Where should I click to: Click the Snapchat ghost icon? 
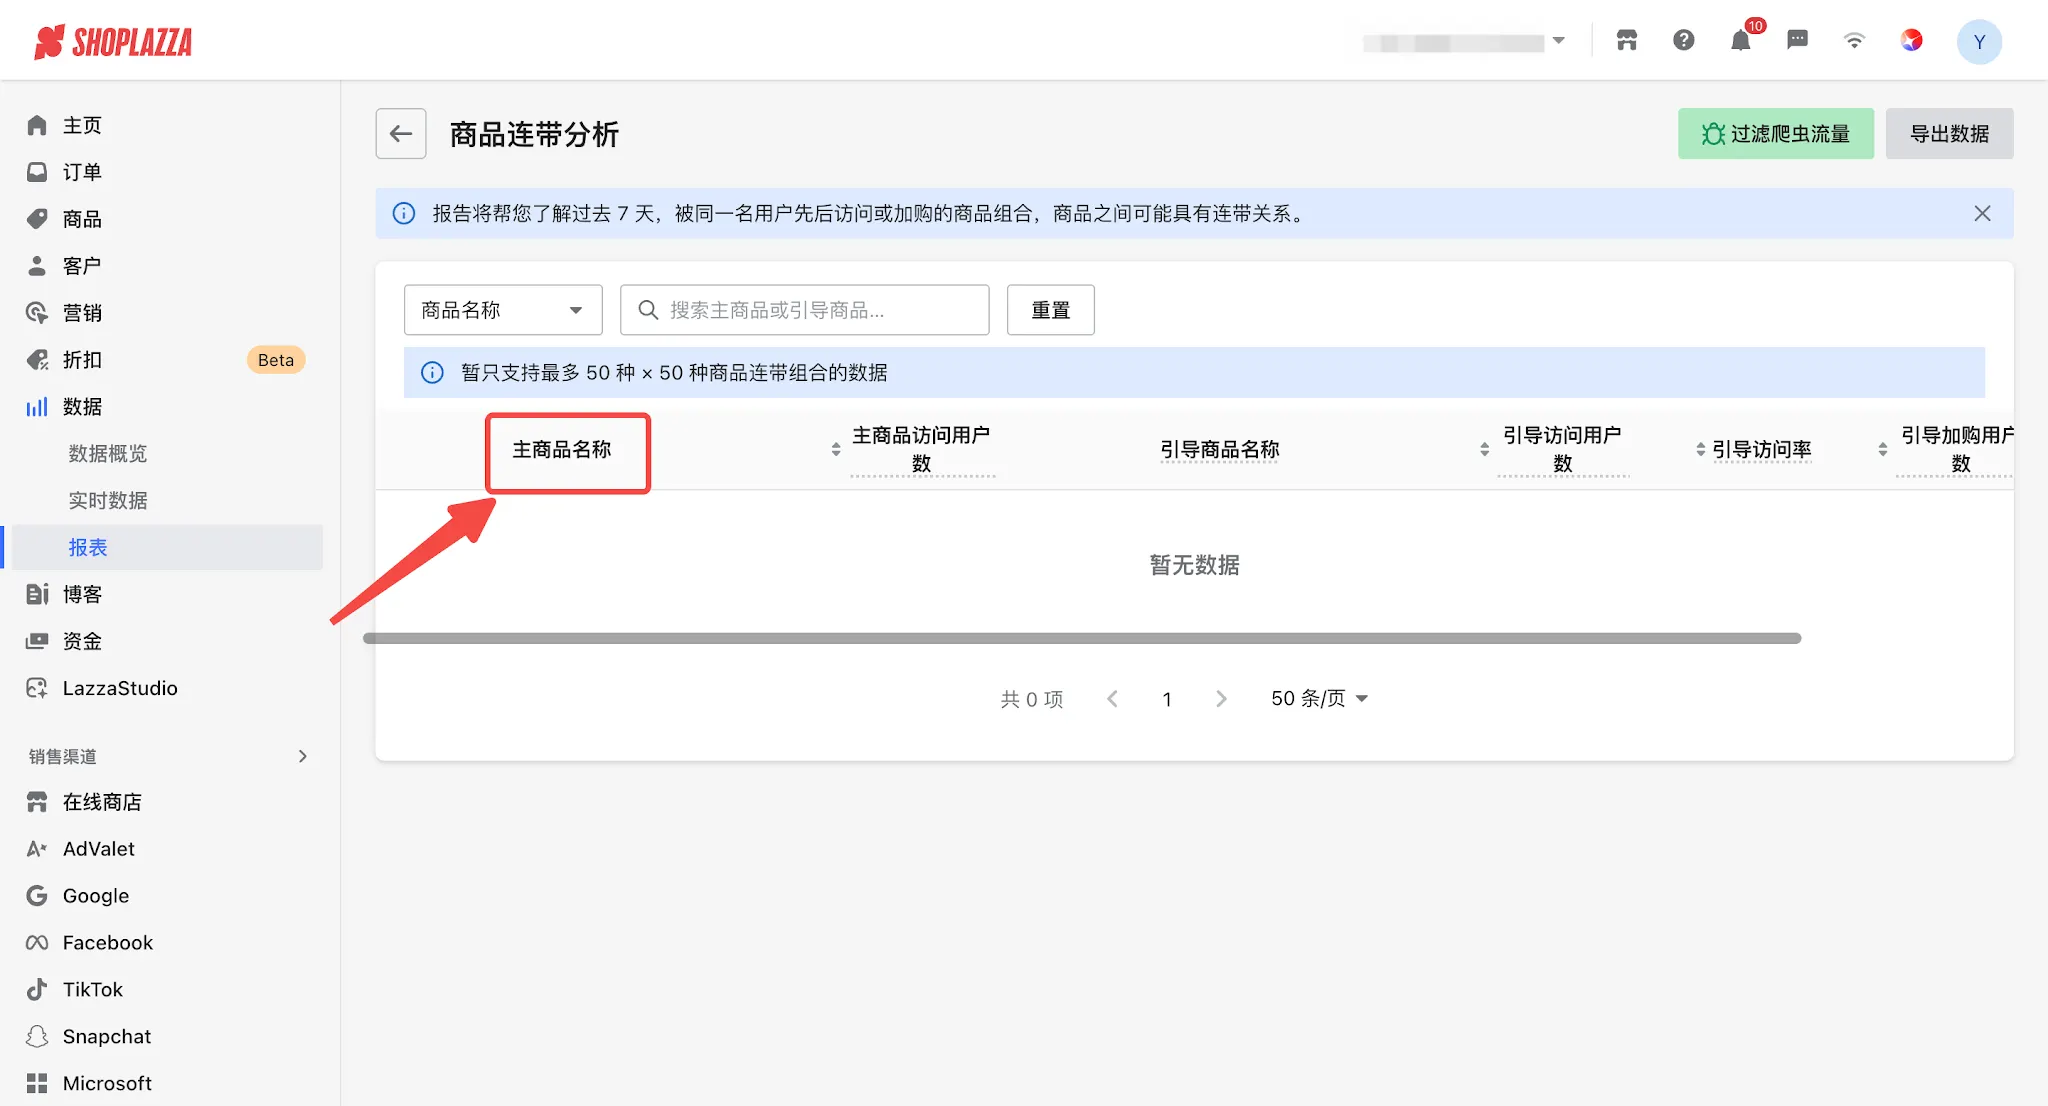coord(37,1037)
